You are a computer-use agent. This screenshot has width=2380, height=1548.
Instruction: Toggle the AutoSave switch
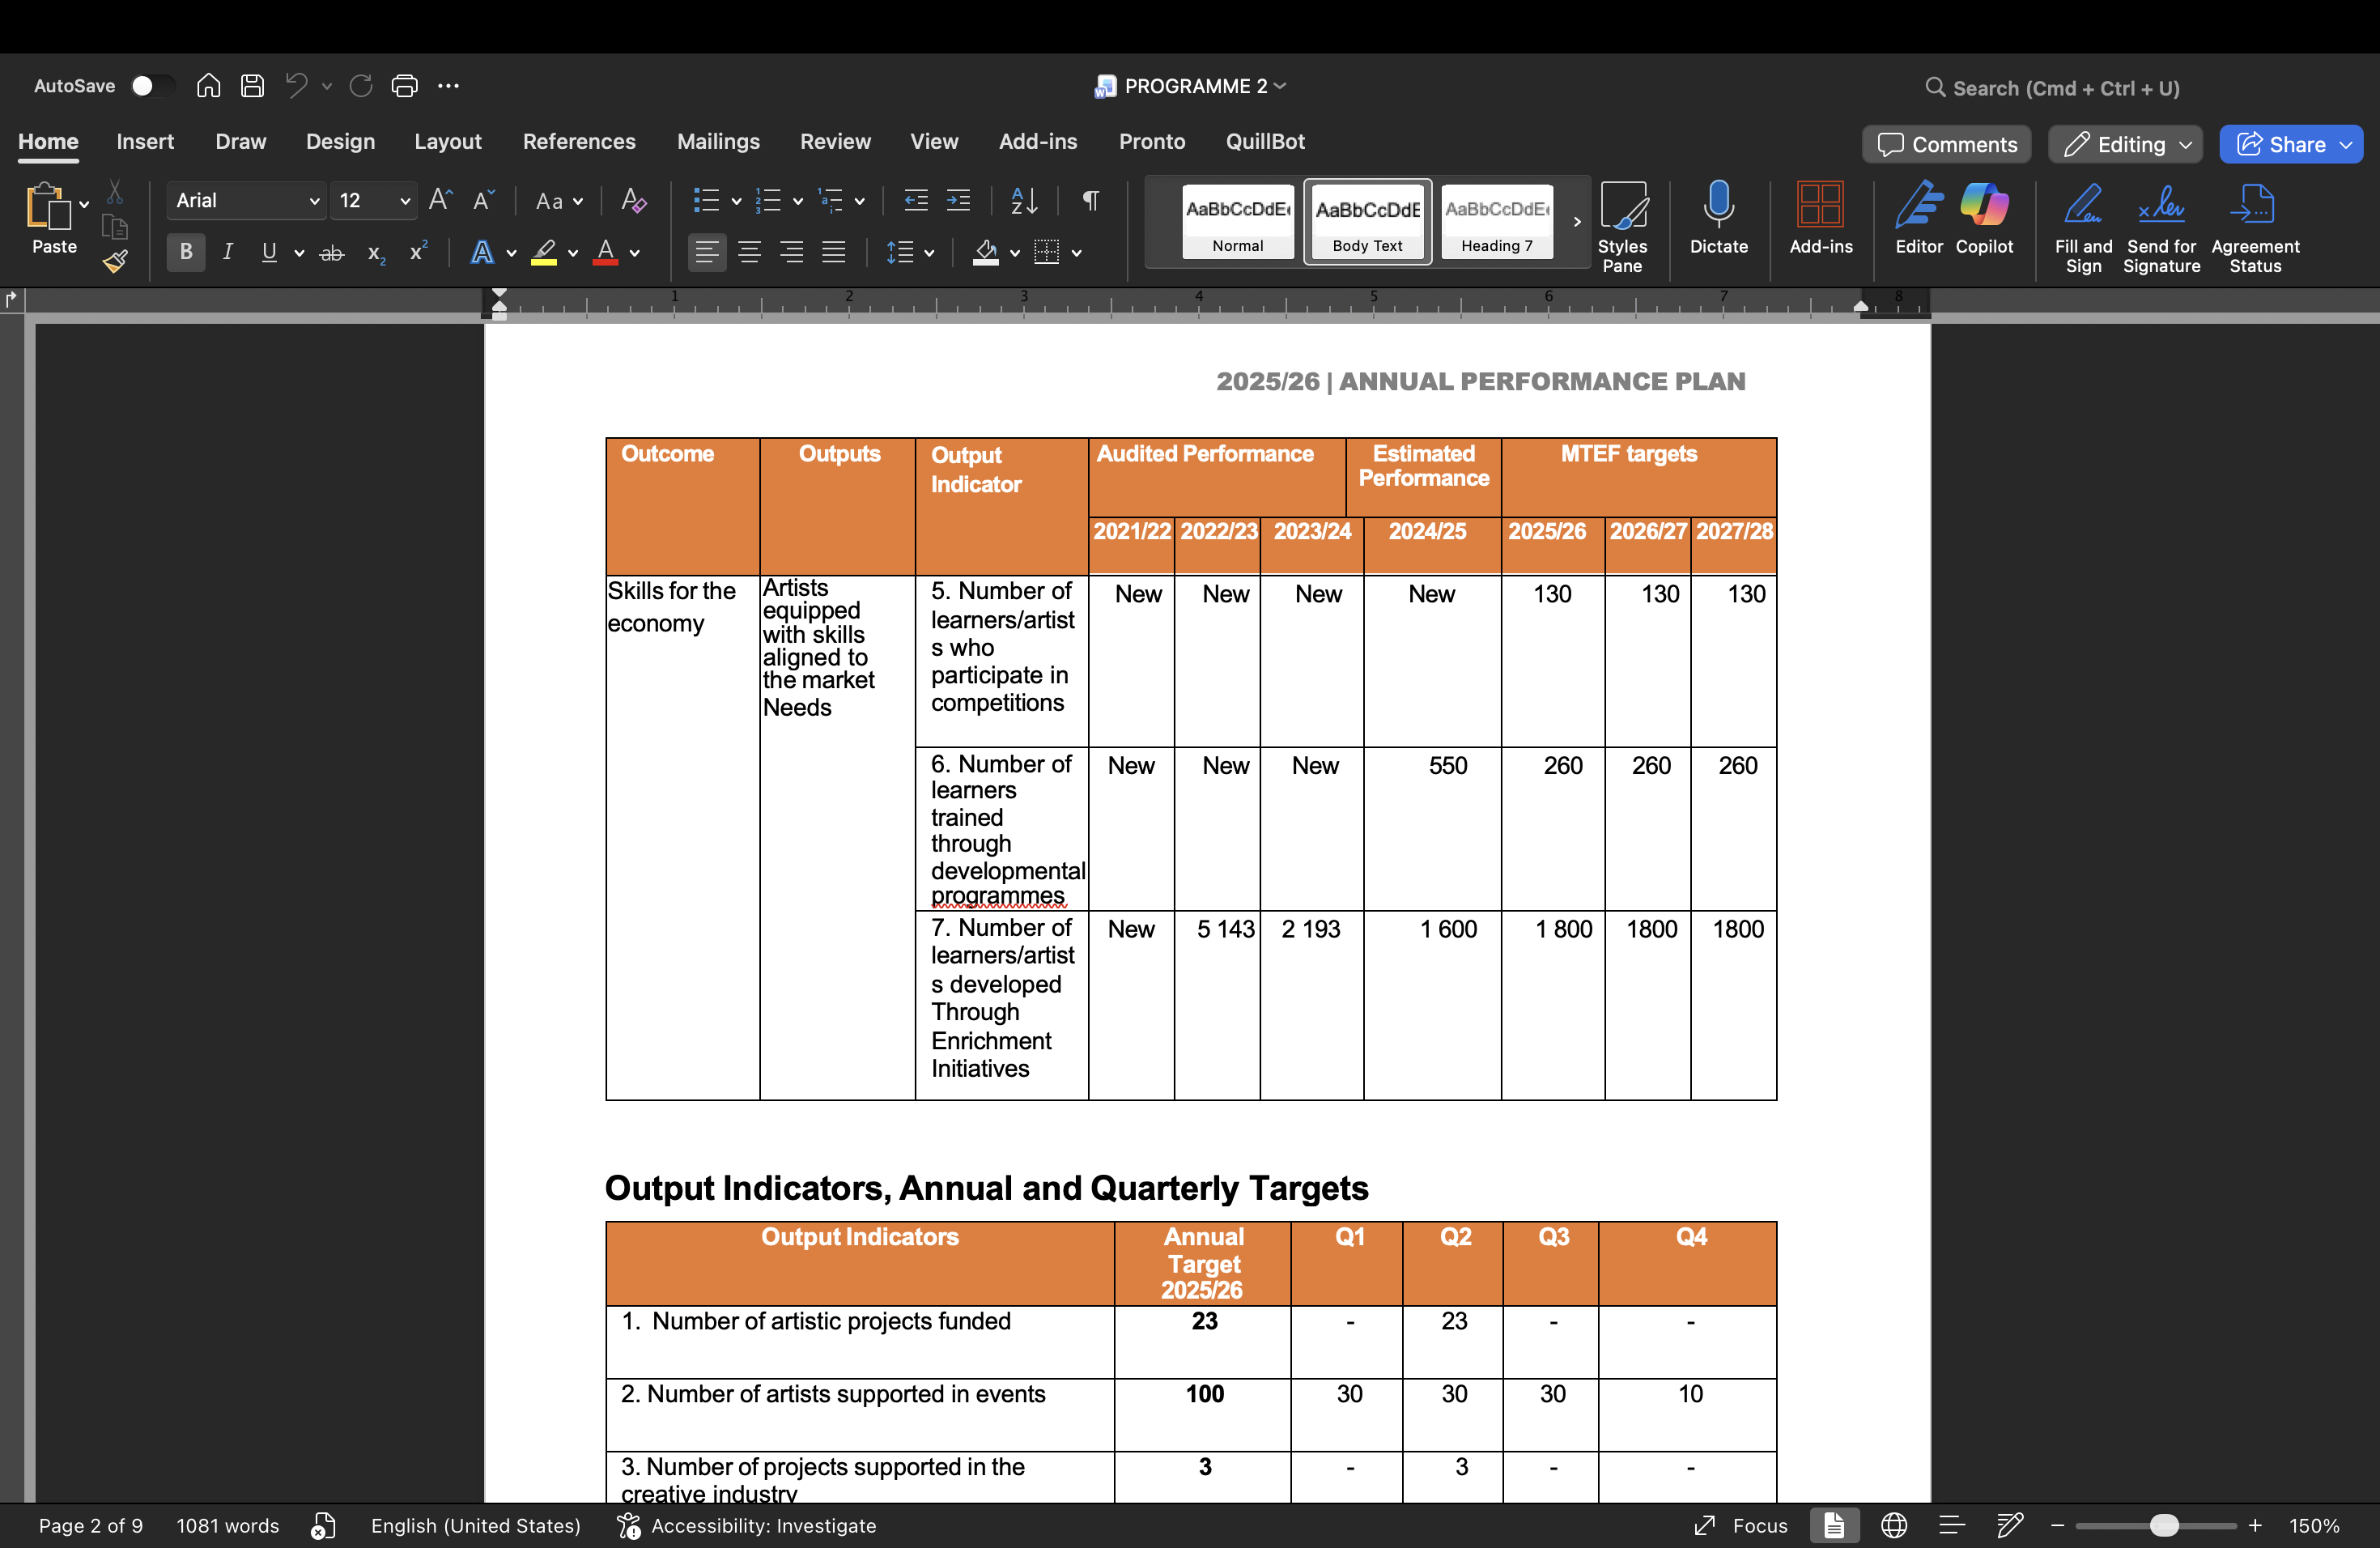(x=152, y=86)
